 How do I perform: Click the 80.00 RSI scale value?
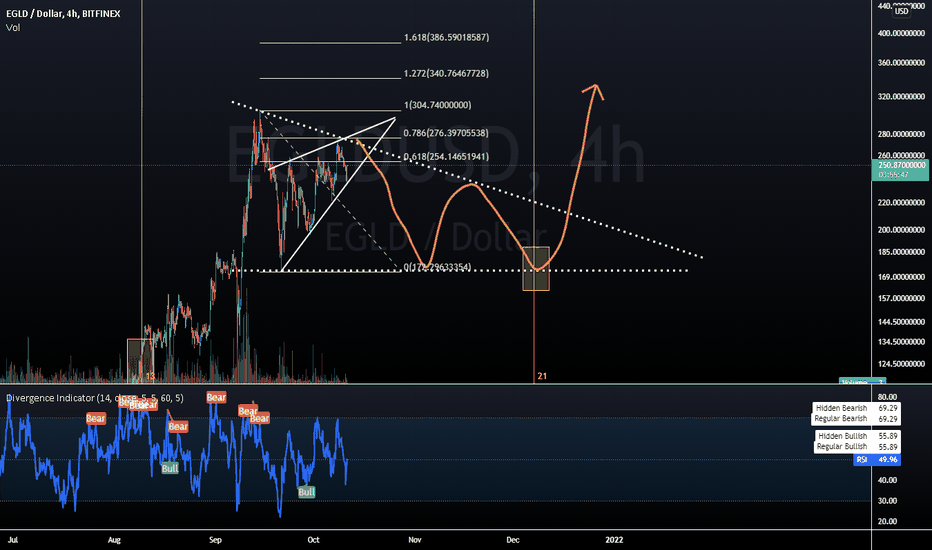click(x=887, y=397)
